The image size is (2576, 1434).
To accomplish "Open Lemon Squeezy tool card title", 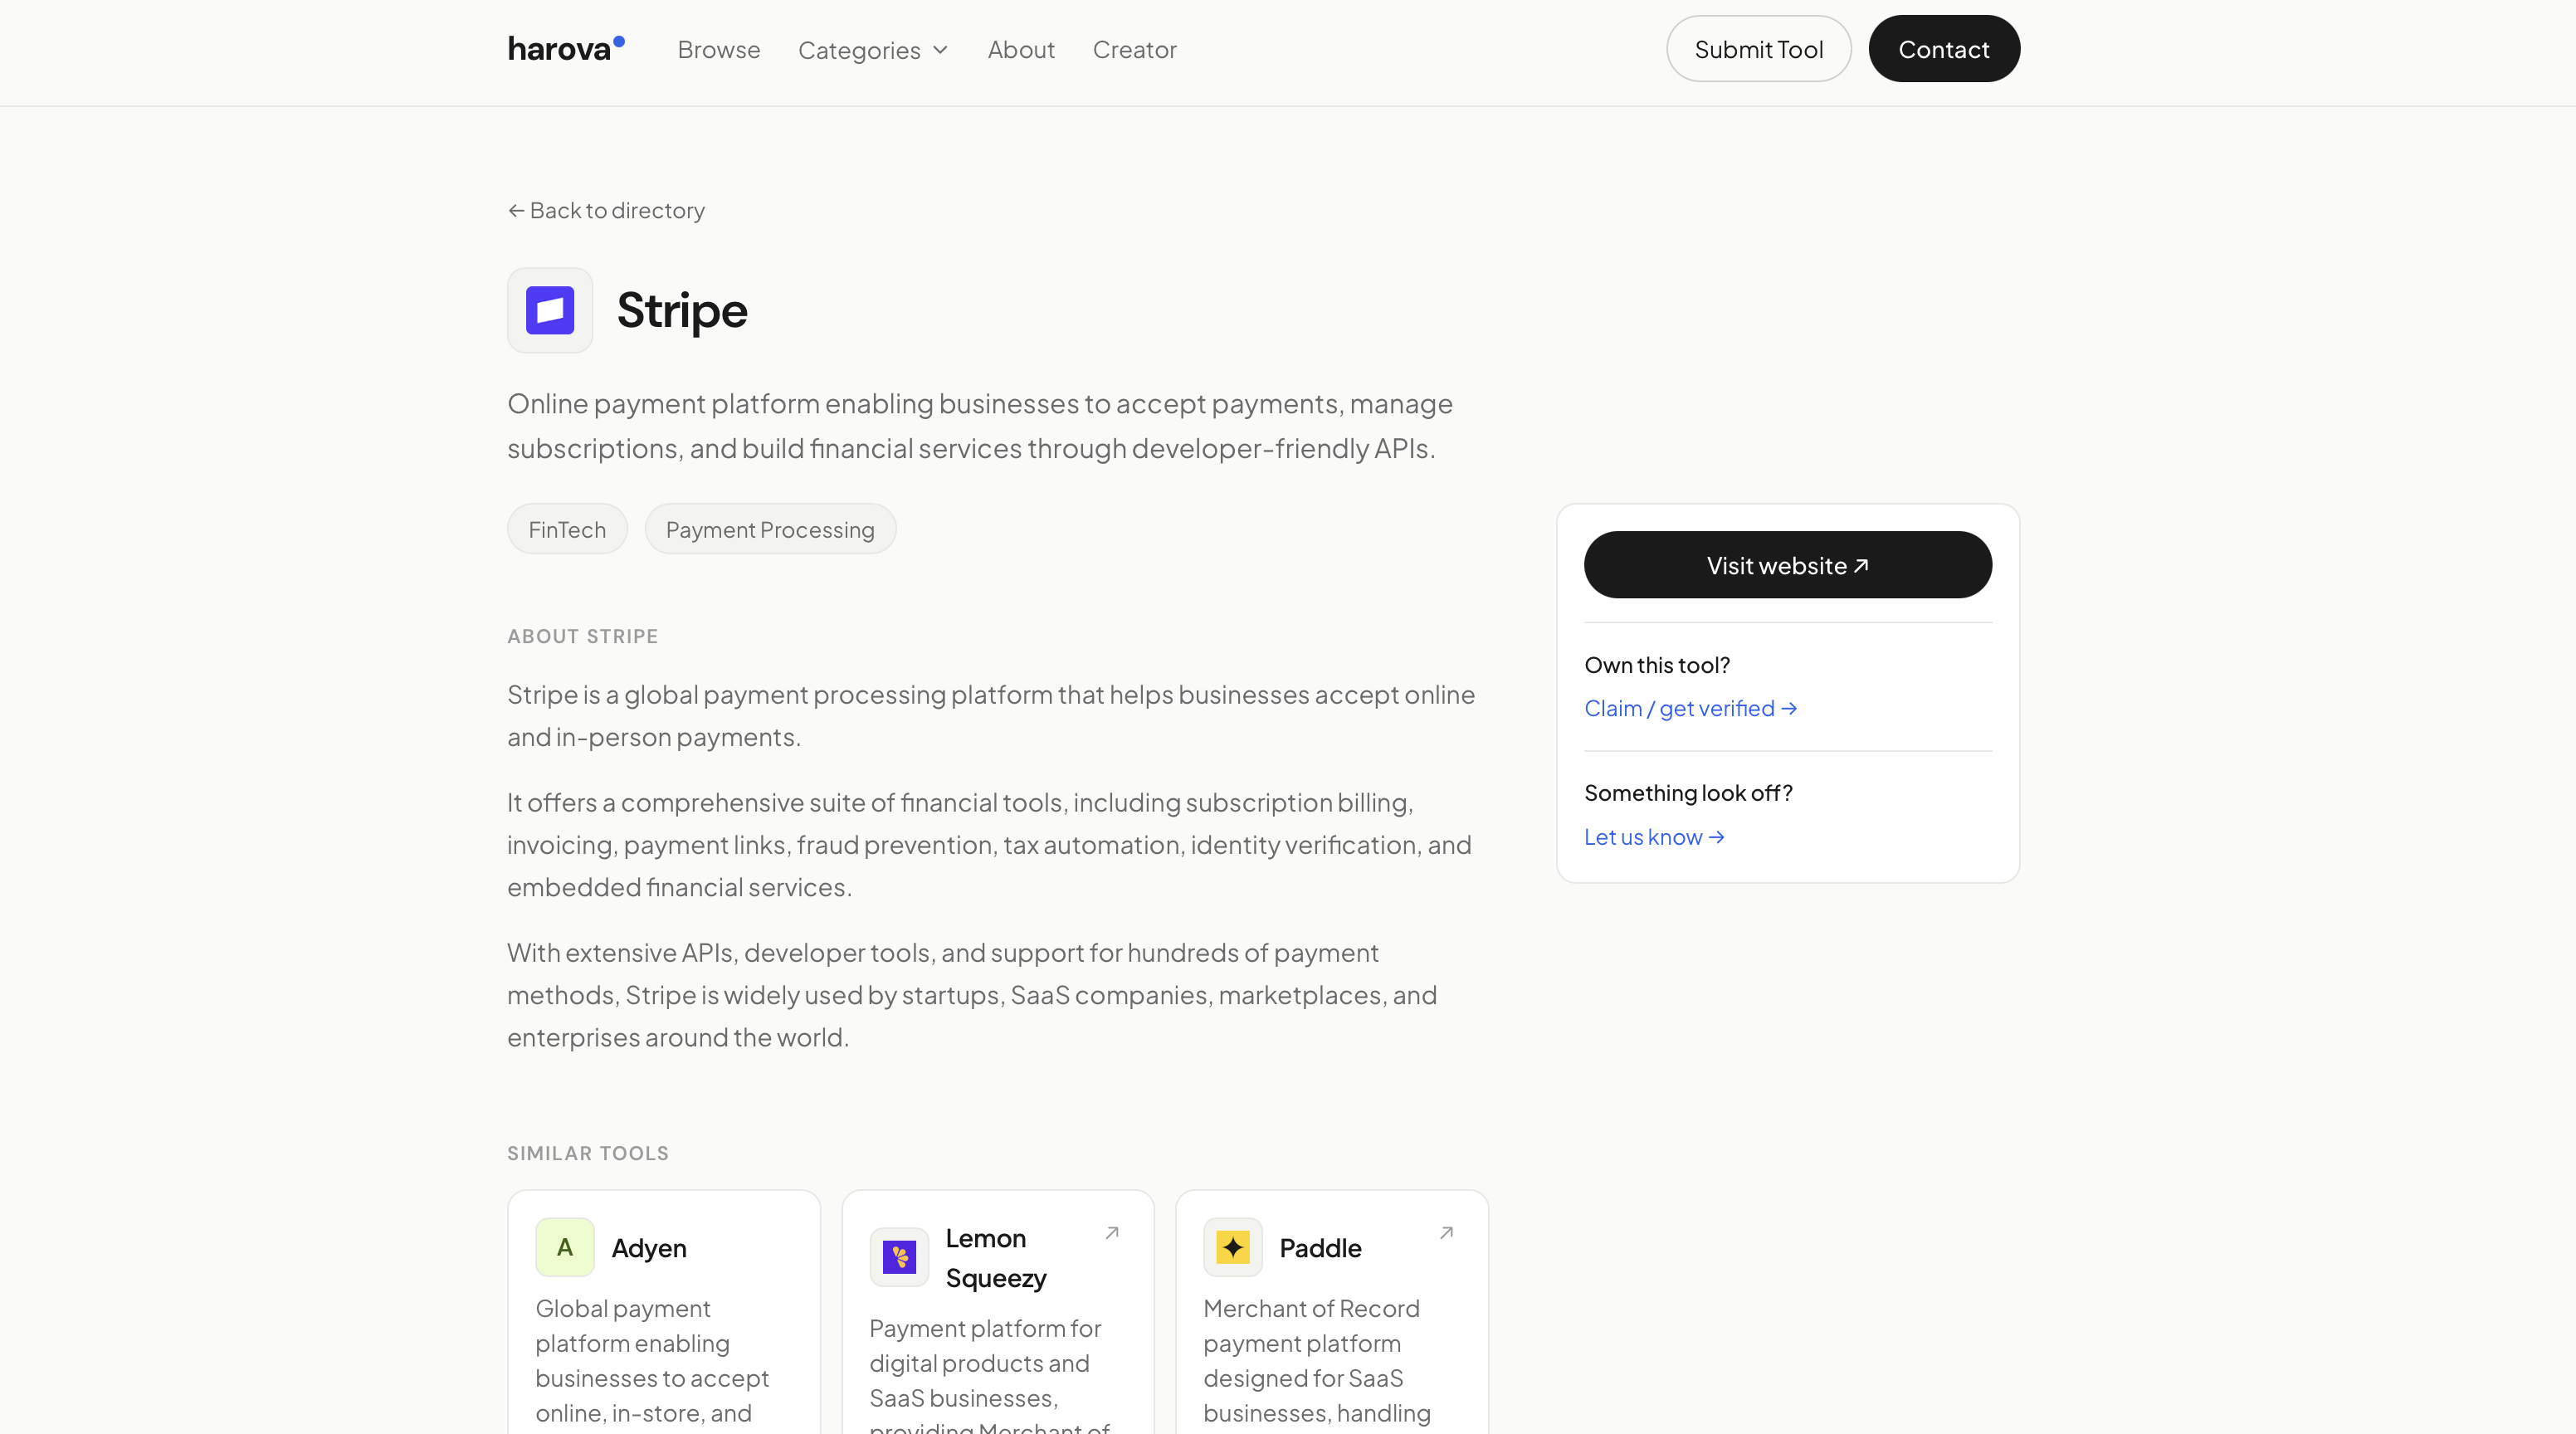I will (996, 1258).
